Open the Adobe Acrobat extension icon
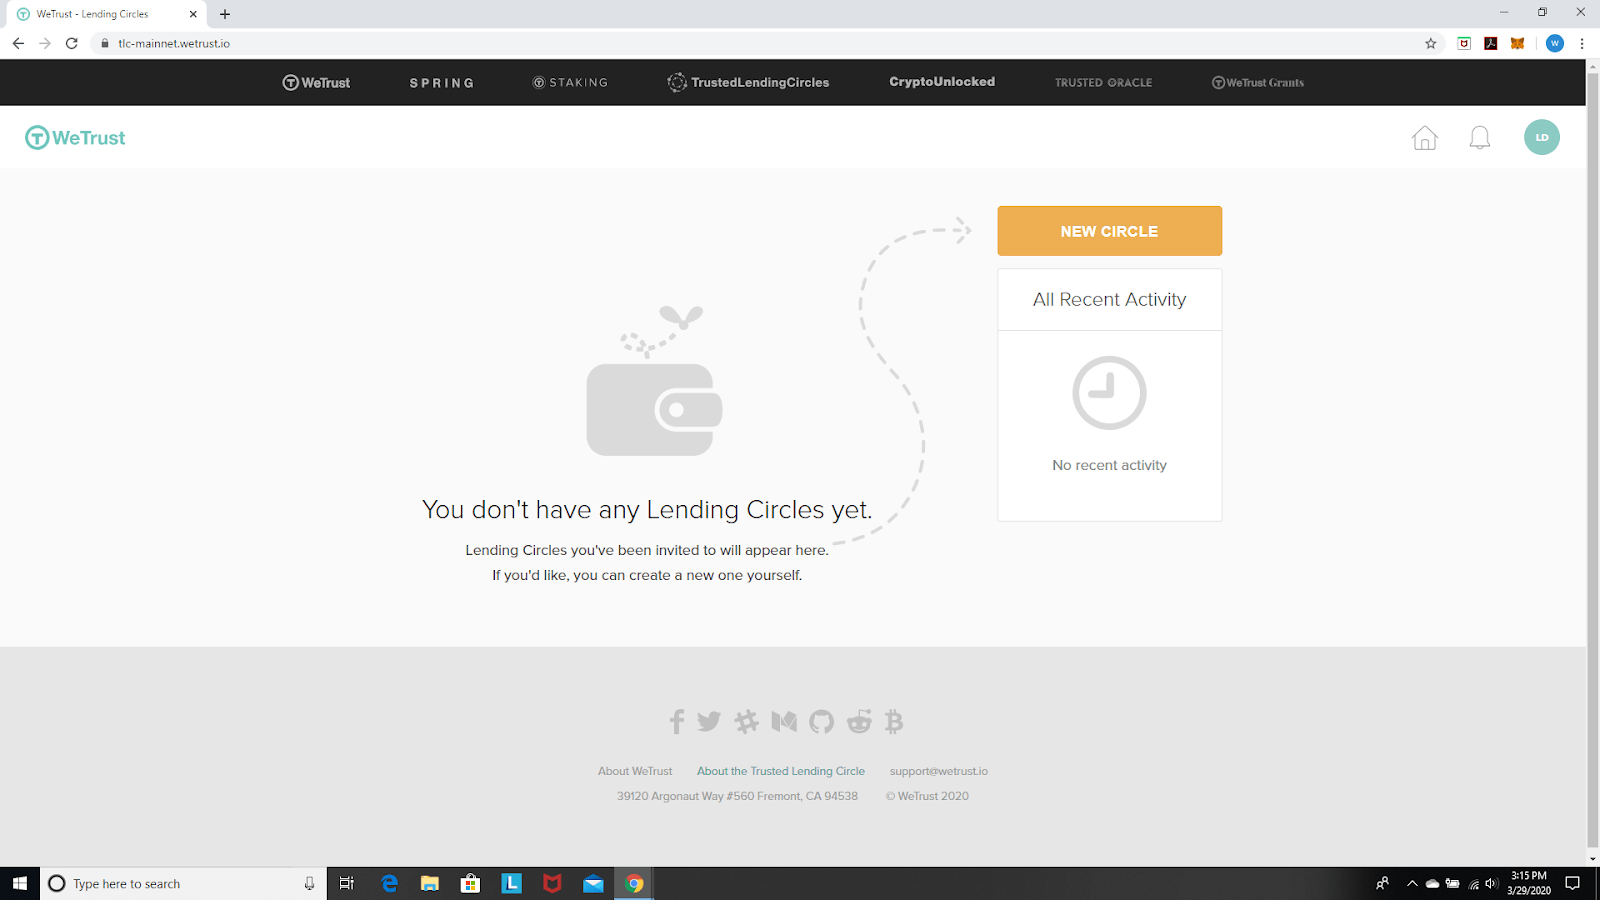 tap(1491, 43)
